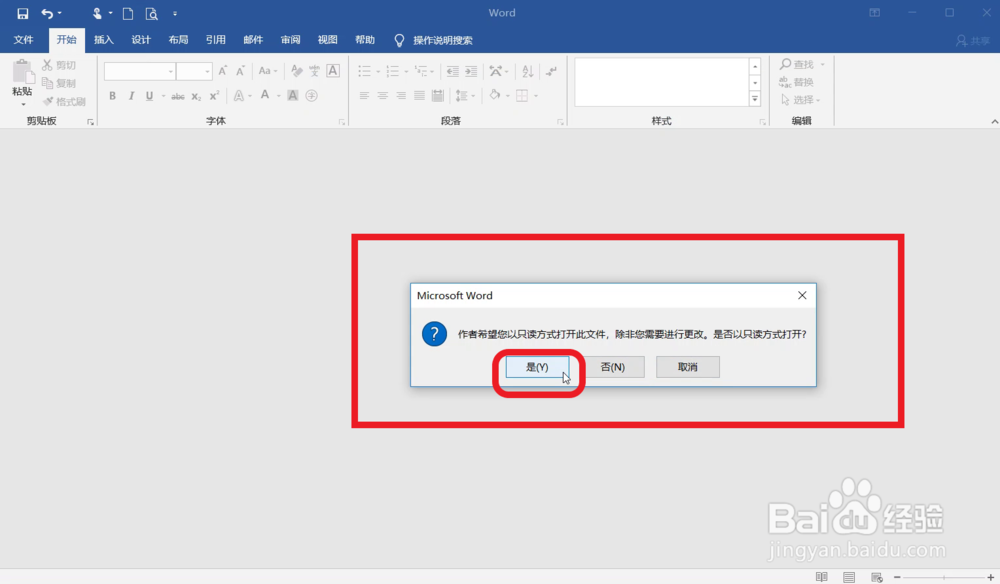Image resolution: width=1000 pixels, height=584 pixels.
Task: Click the Copy (复制) button
Action: (x=59, y=83)
